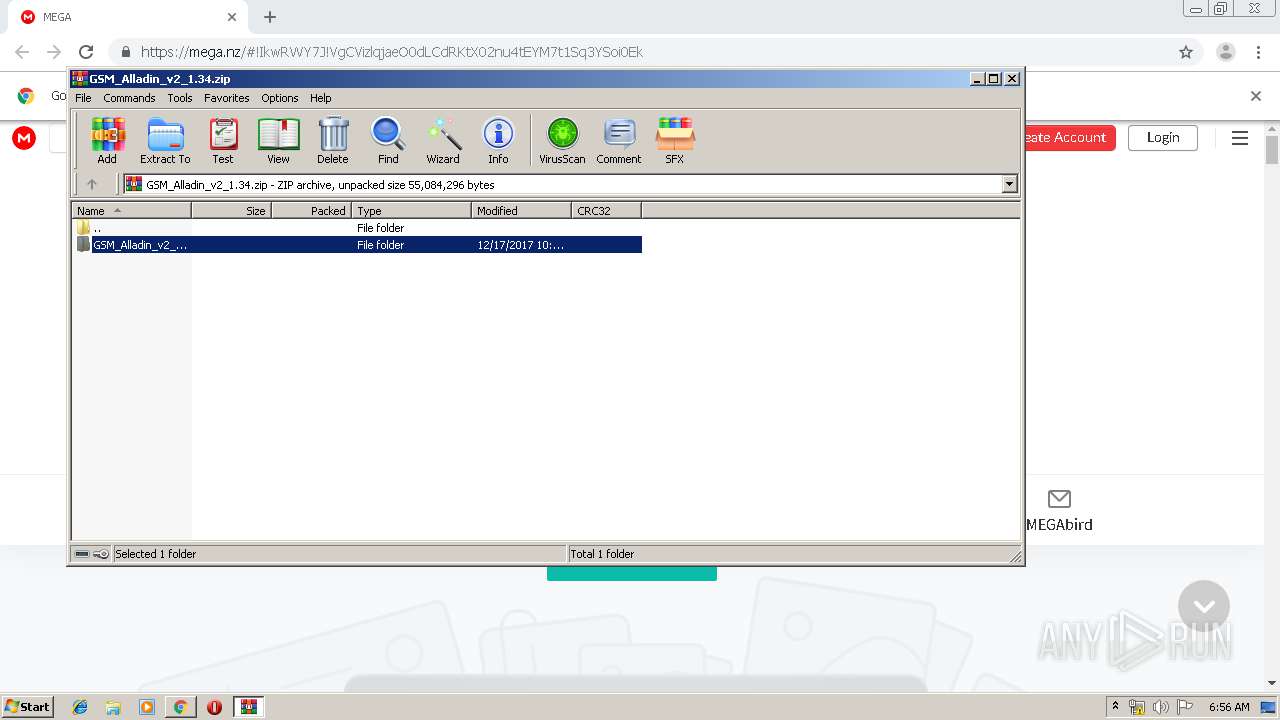Bookmark this page star icon
Image resolution: width=1280 pixels, height=720 pixels.
click(1186, 52)
